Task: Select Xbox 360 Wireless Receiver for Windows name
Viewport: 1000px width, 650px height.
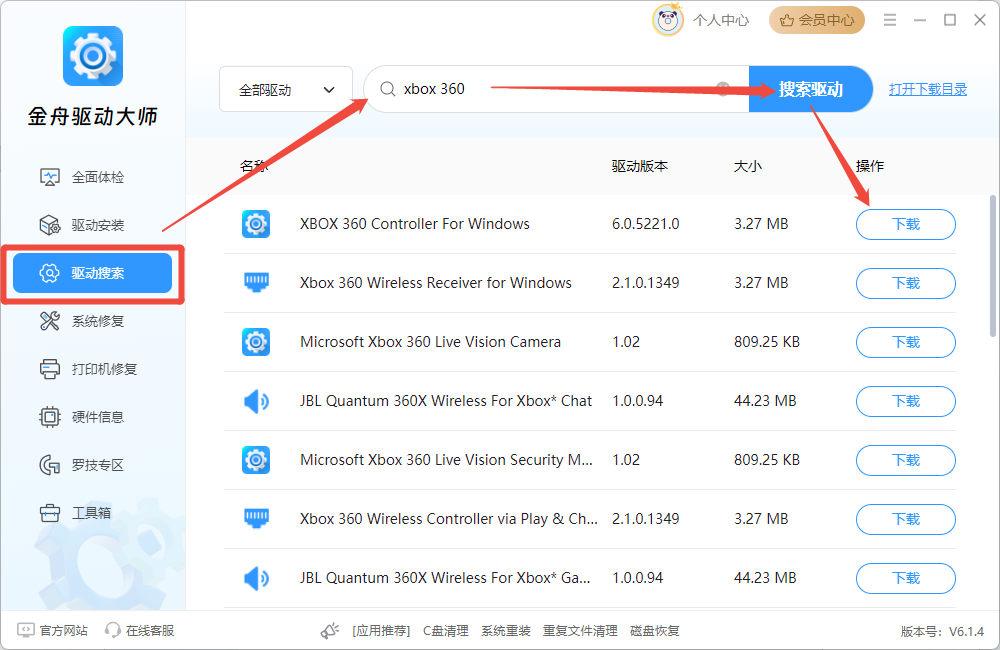Action: 436,283
